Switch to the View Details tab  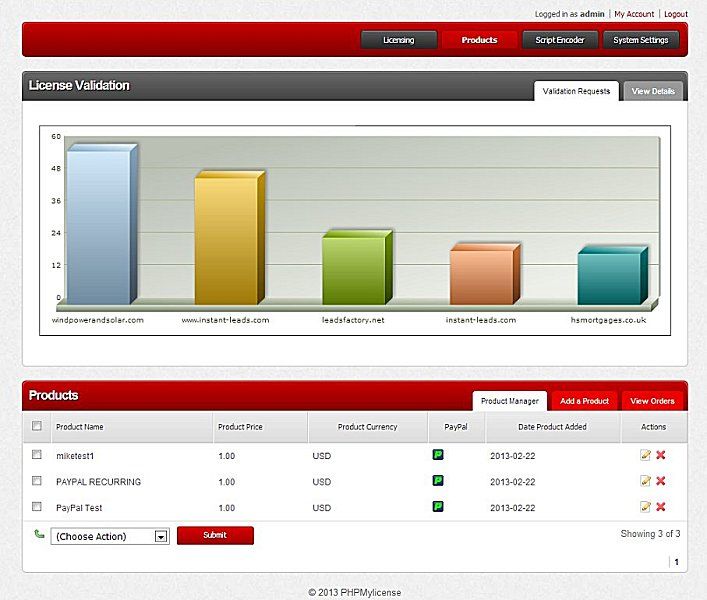pos(653,91)
